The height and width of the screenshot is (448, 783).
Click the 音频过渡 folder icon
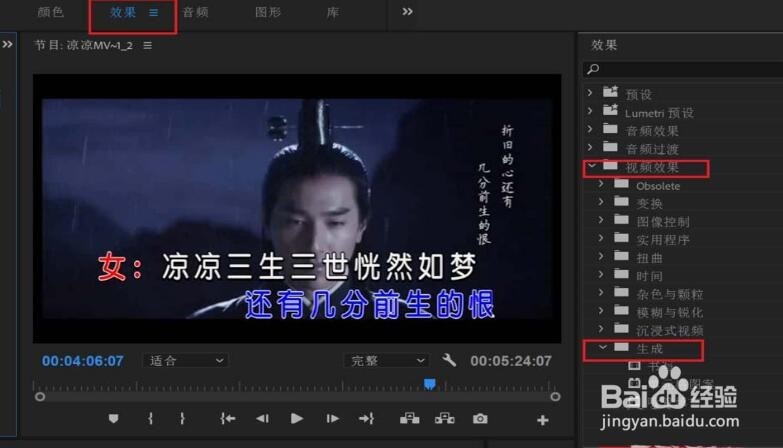pyautogui.click(x=610, y=146)
